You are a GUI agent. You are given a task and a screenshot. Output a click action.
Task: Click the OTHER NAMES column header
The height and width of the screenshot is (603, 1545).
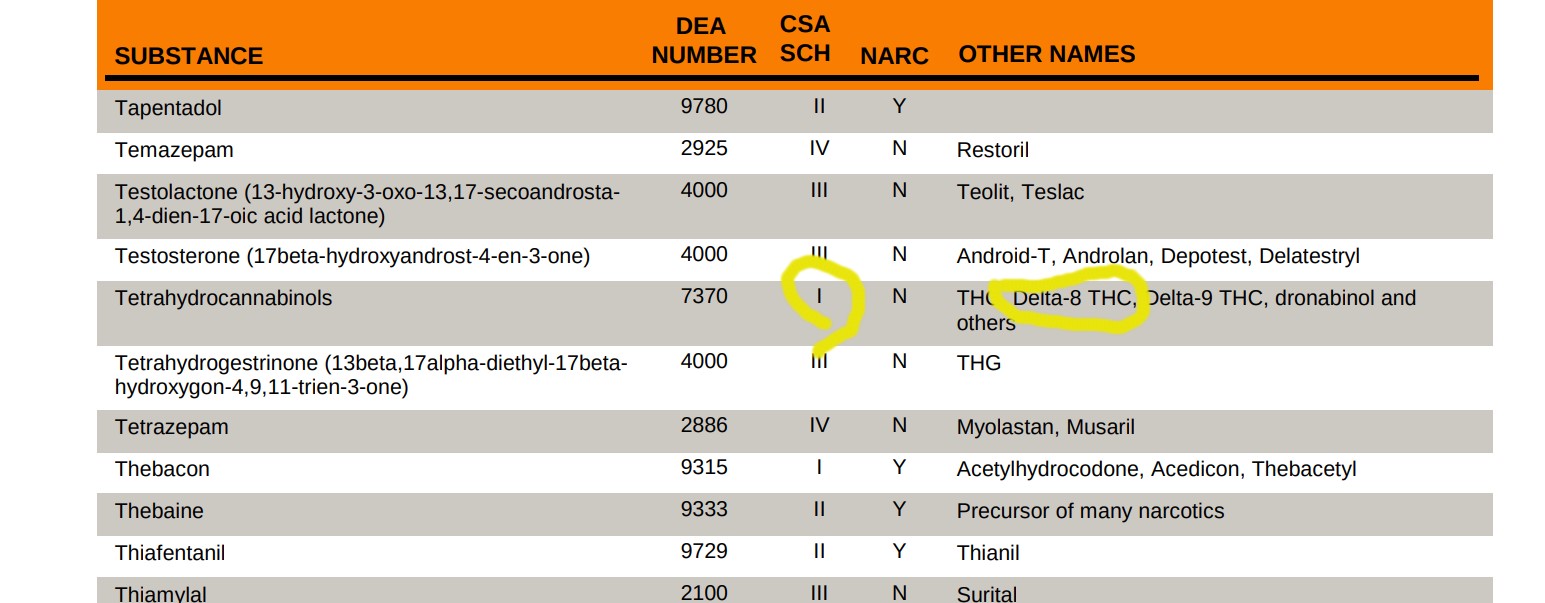coord(1047,54)
